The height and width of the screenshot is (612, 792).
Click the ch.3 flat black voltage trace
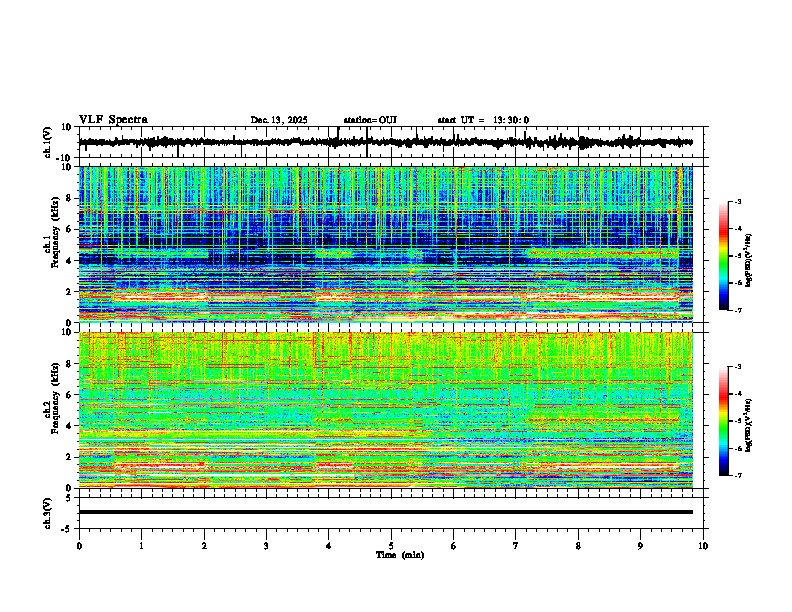pos(386,512)
